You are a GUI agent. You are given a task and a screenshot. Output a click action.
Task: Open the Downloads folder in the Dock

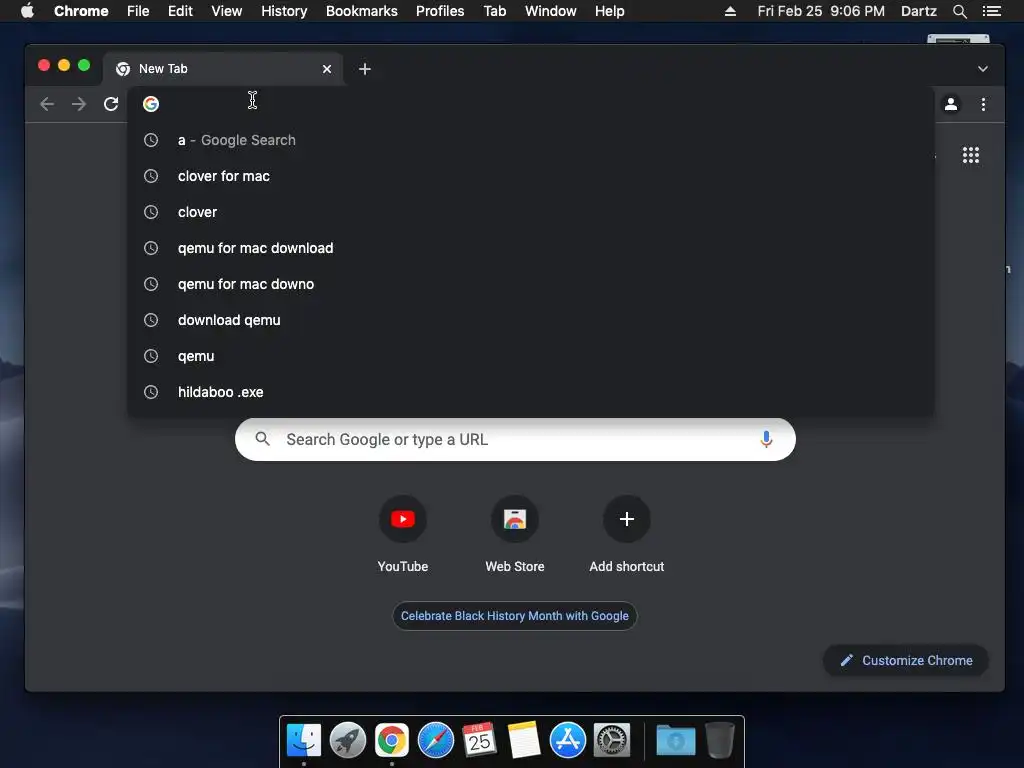675,740
